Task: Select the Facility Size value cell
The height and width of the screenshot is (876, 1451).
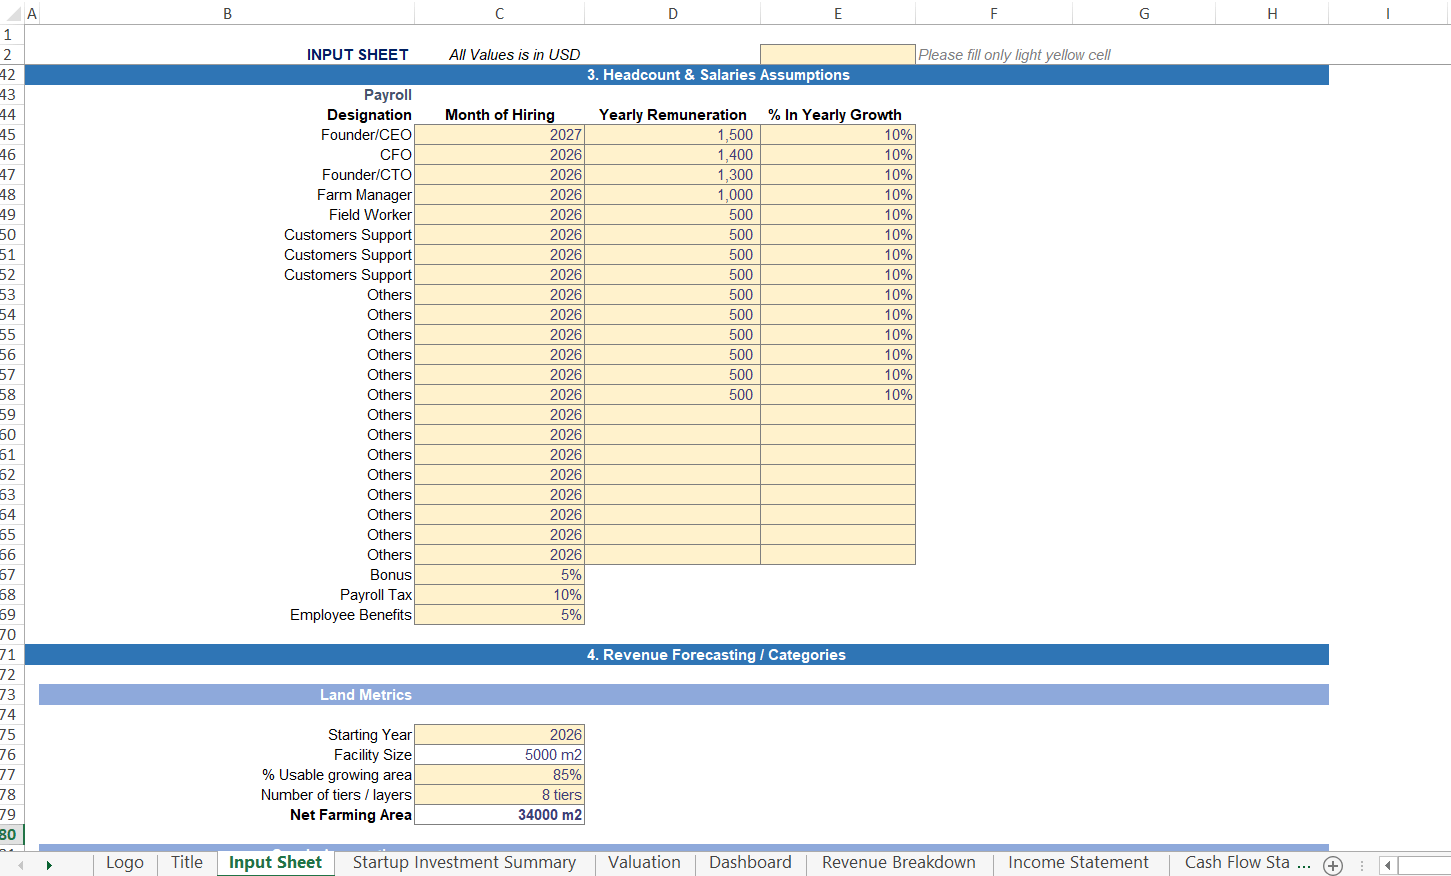Action: (x=499, y=755)
